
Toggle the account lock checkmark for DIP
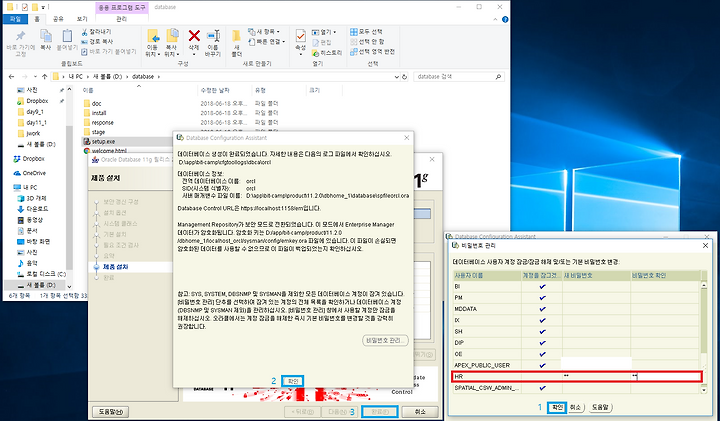click(542, 342)
